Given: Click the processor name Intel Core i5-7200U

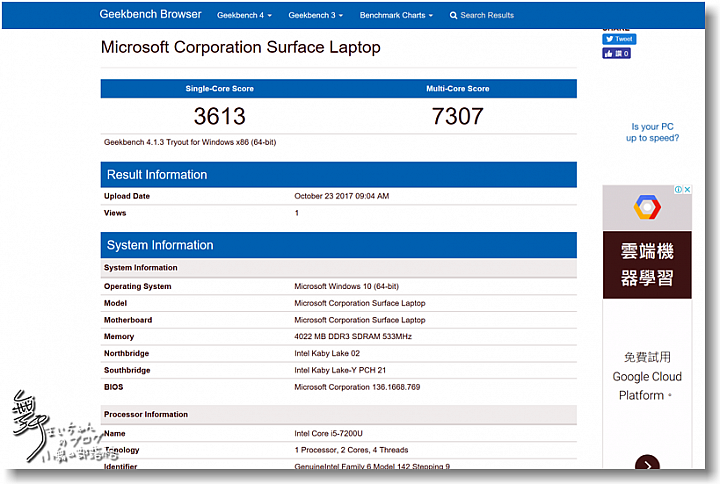Looking at the screenshot, I should (328, 433).
